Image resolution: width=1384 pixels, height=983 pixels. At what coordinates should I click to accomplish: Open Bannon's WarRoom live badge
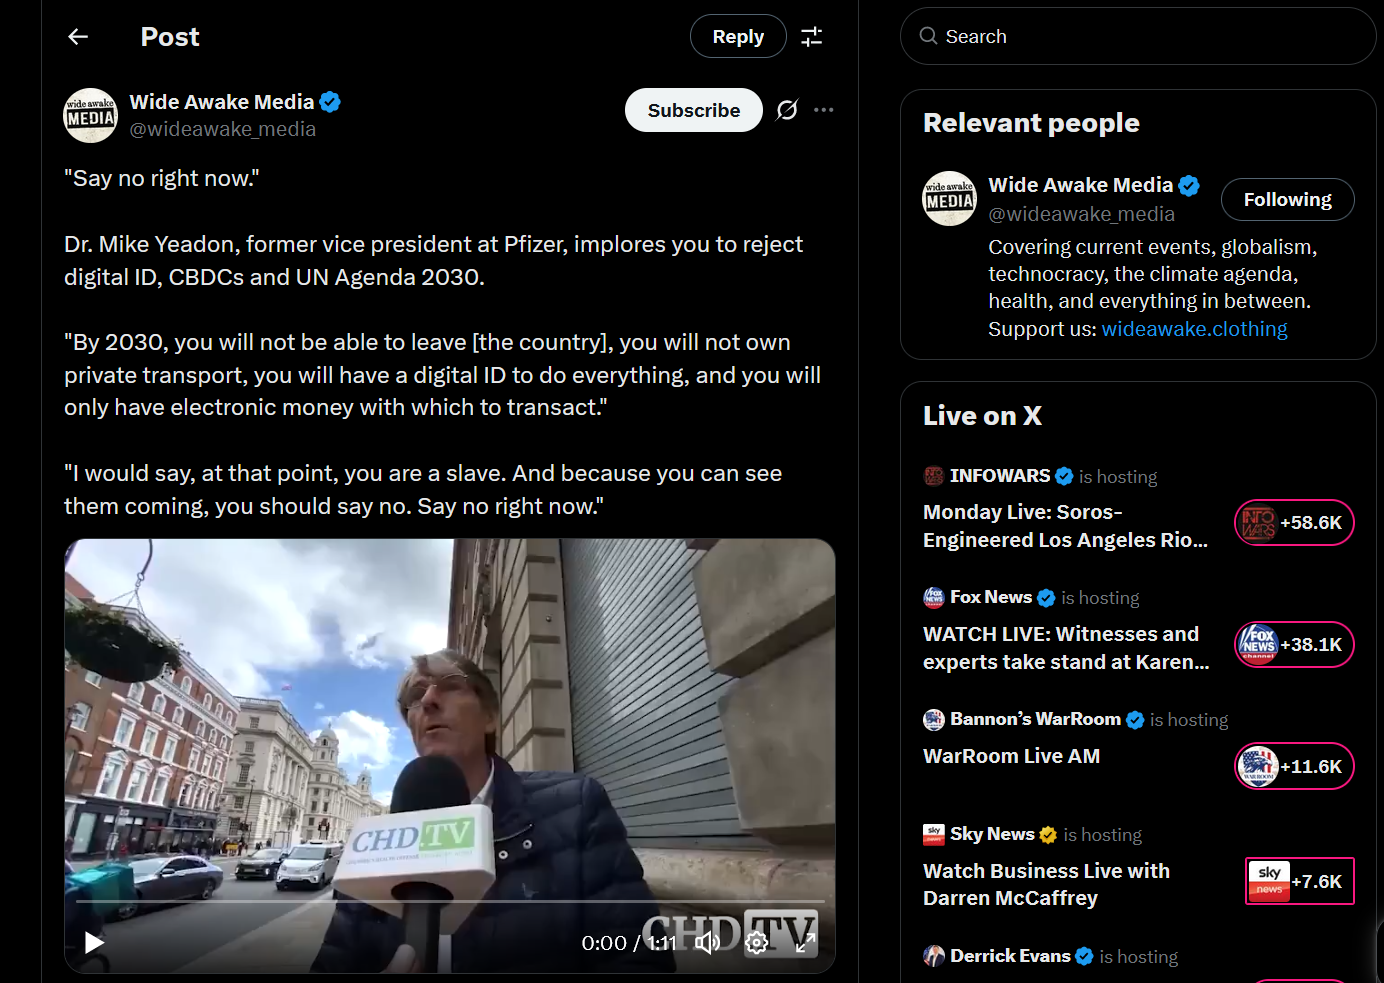coord(1294,766)
